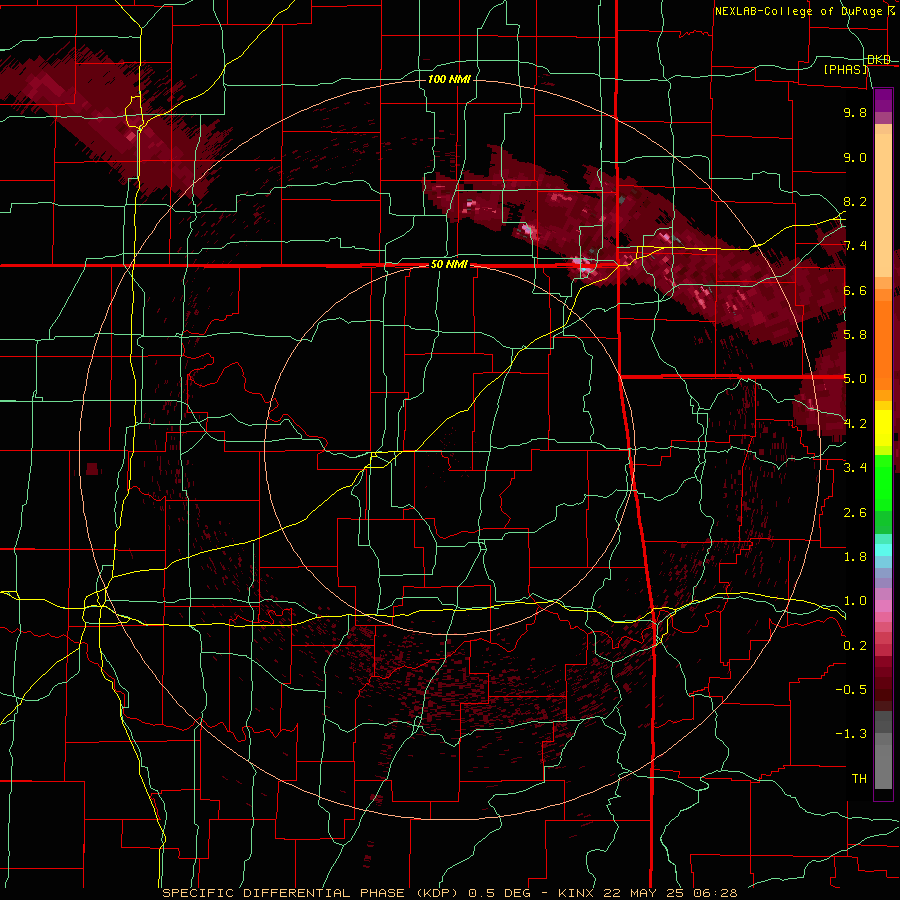Click the 7.4 scale value
900x900 pixels.
pyautogui.click(x=855, y=246)
